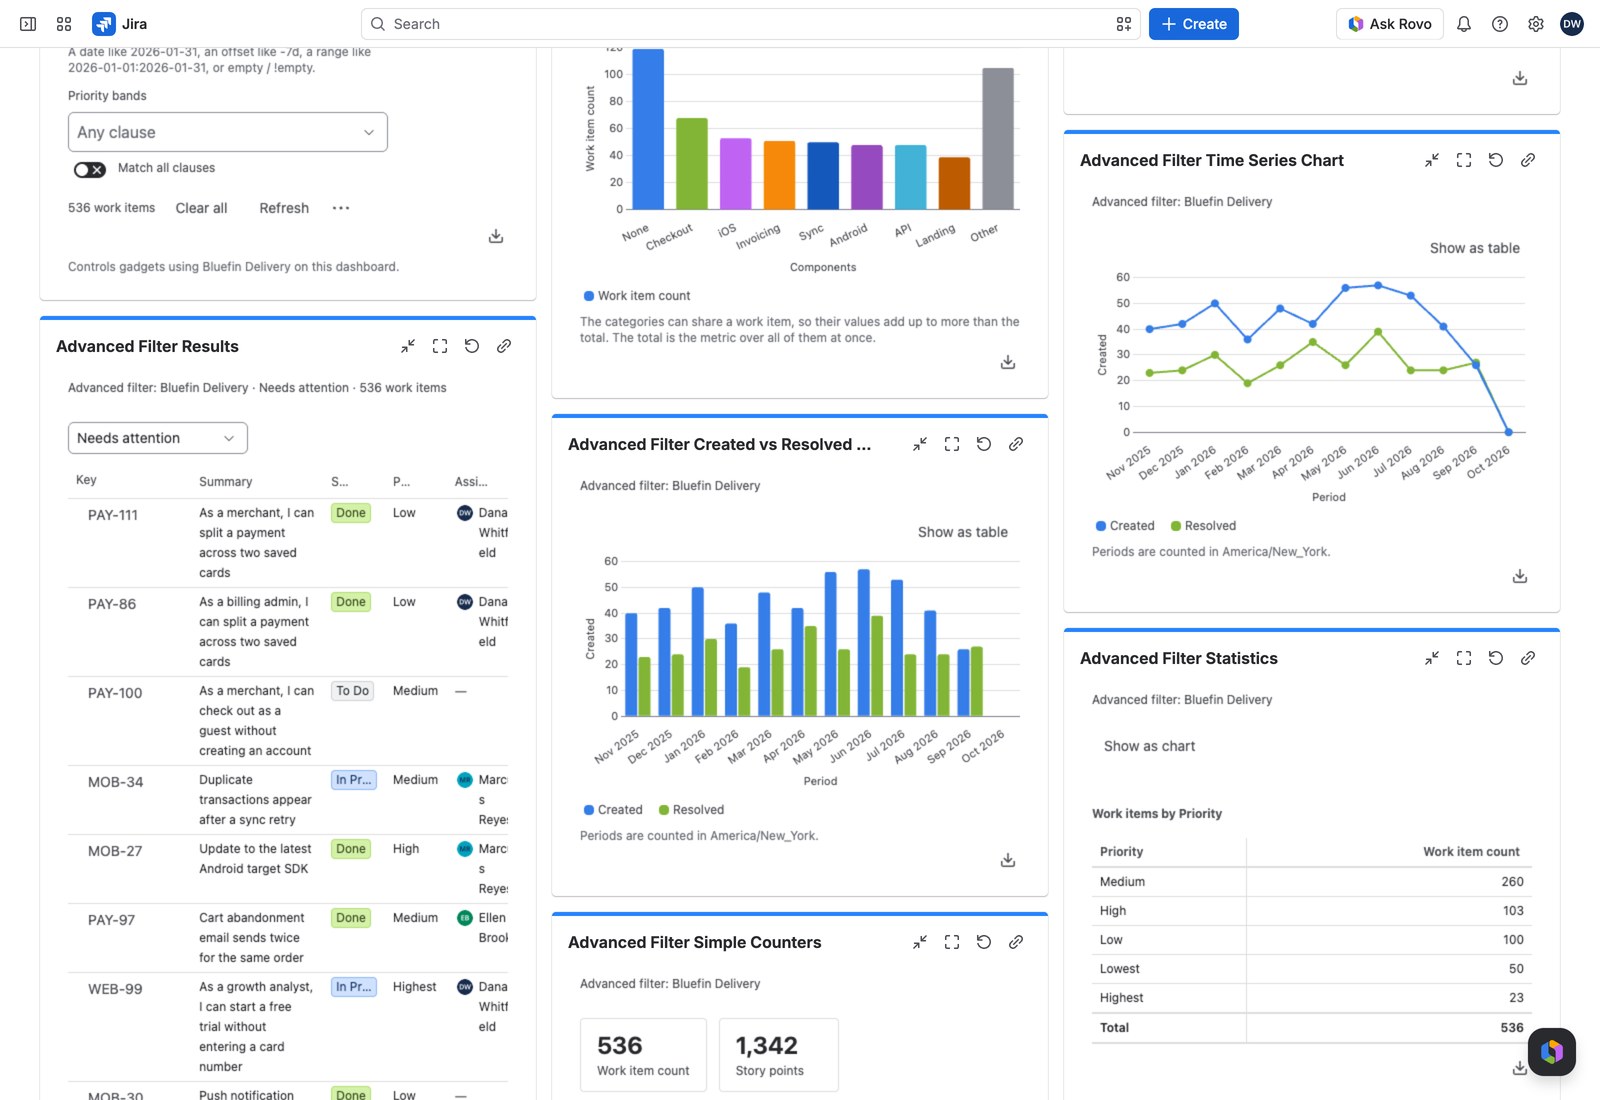Open the settings gear icon
The width and height of the screenshot is (1600, 1100).
click(1536, 24)
